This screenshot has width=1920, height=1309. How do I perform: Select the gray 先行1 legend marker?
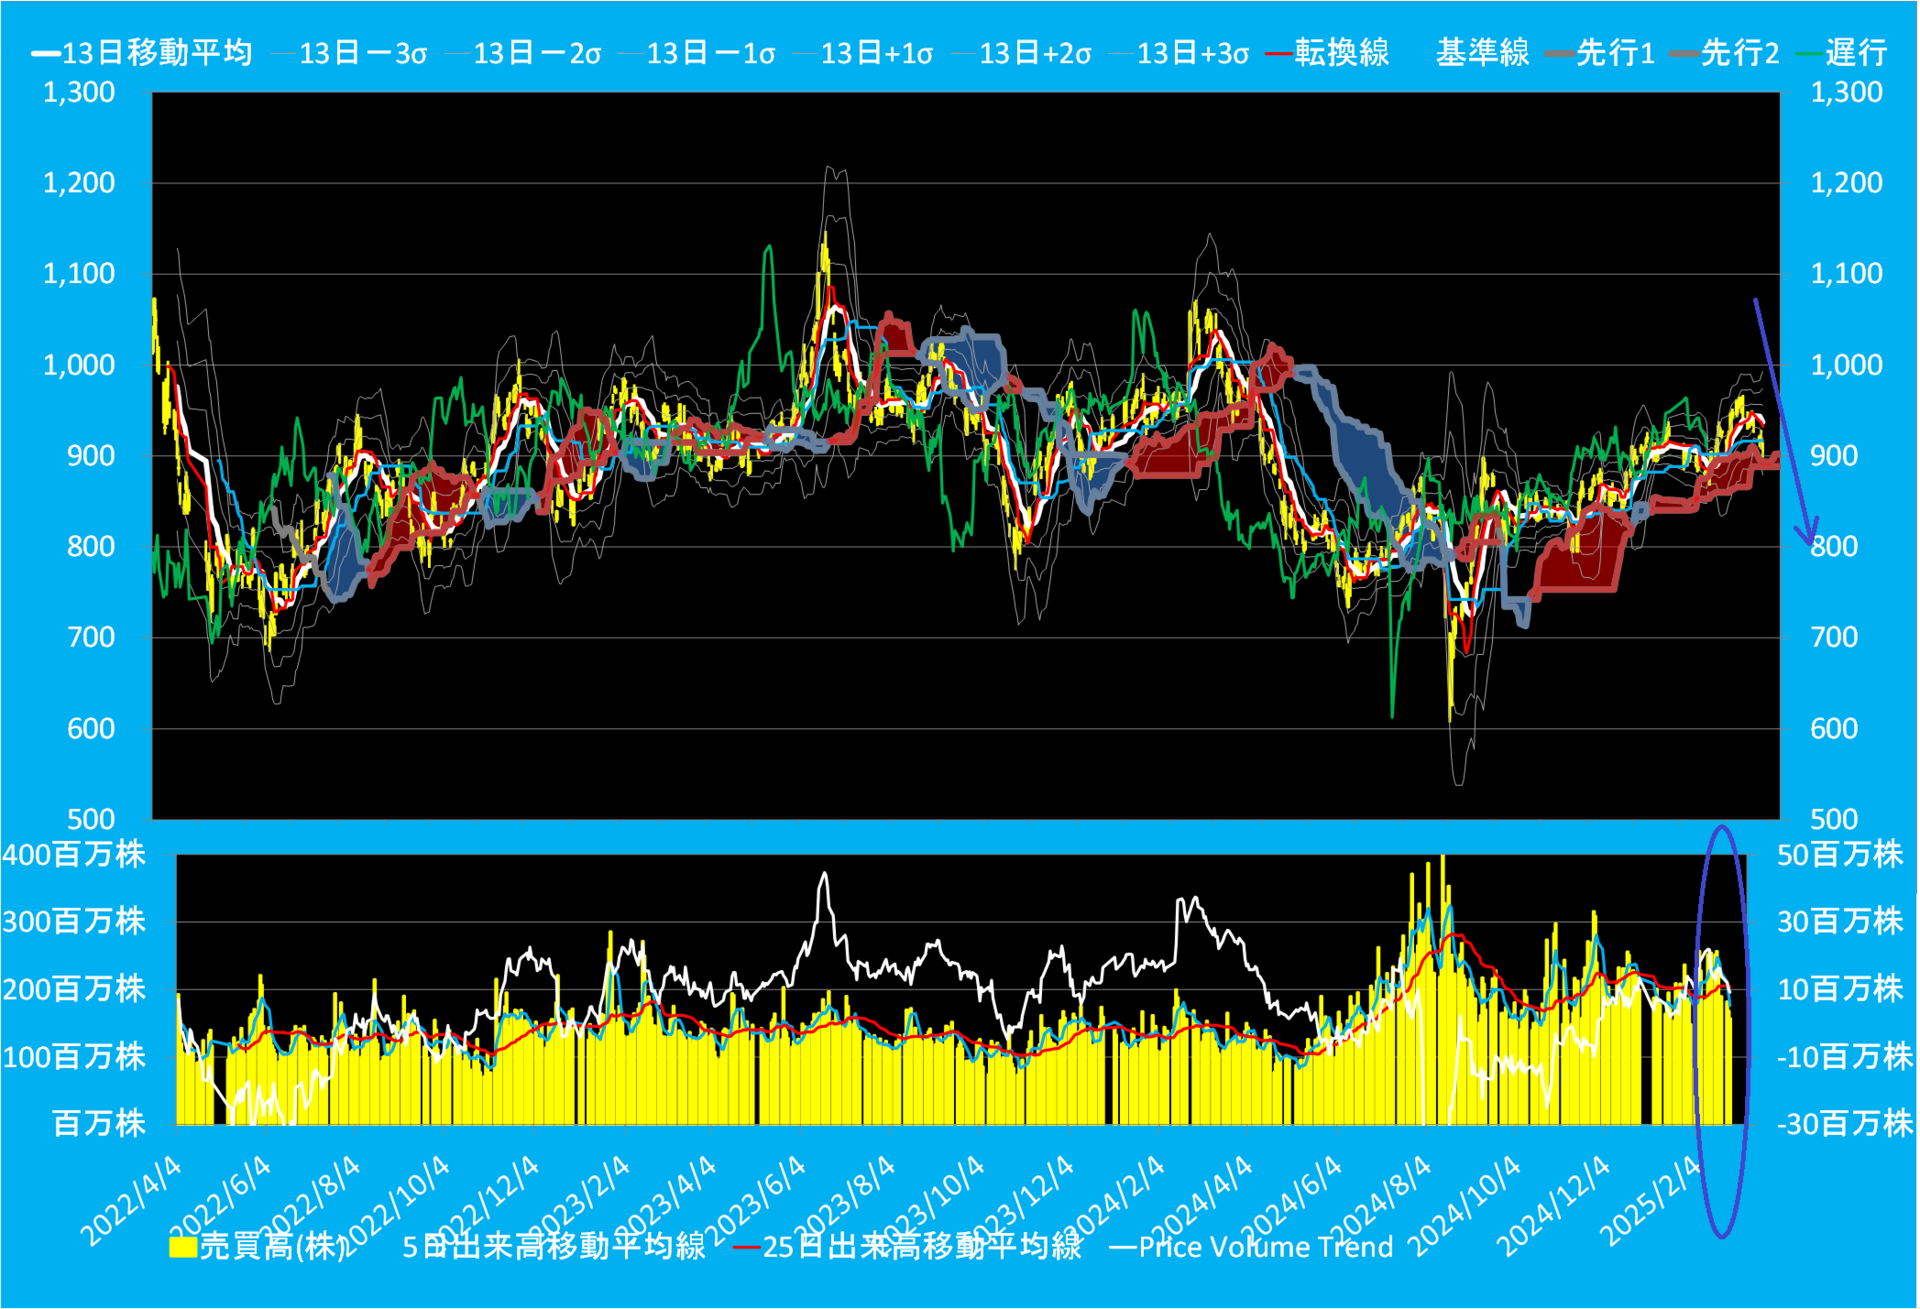coord(1561,53)
